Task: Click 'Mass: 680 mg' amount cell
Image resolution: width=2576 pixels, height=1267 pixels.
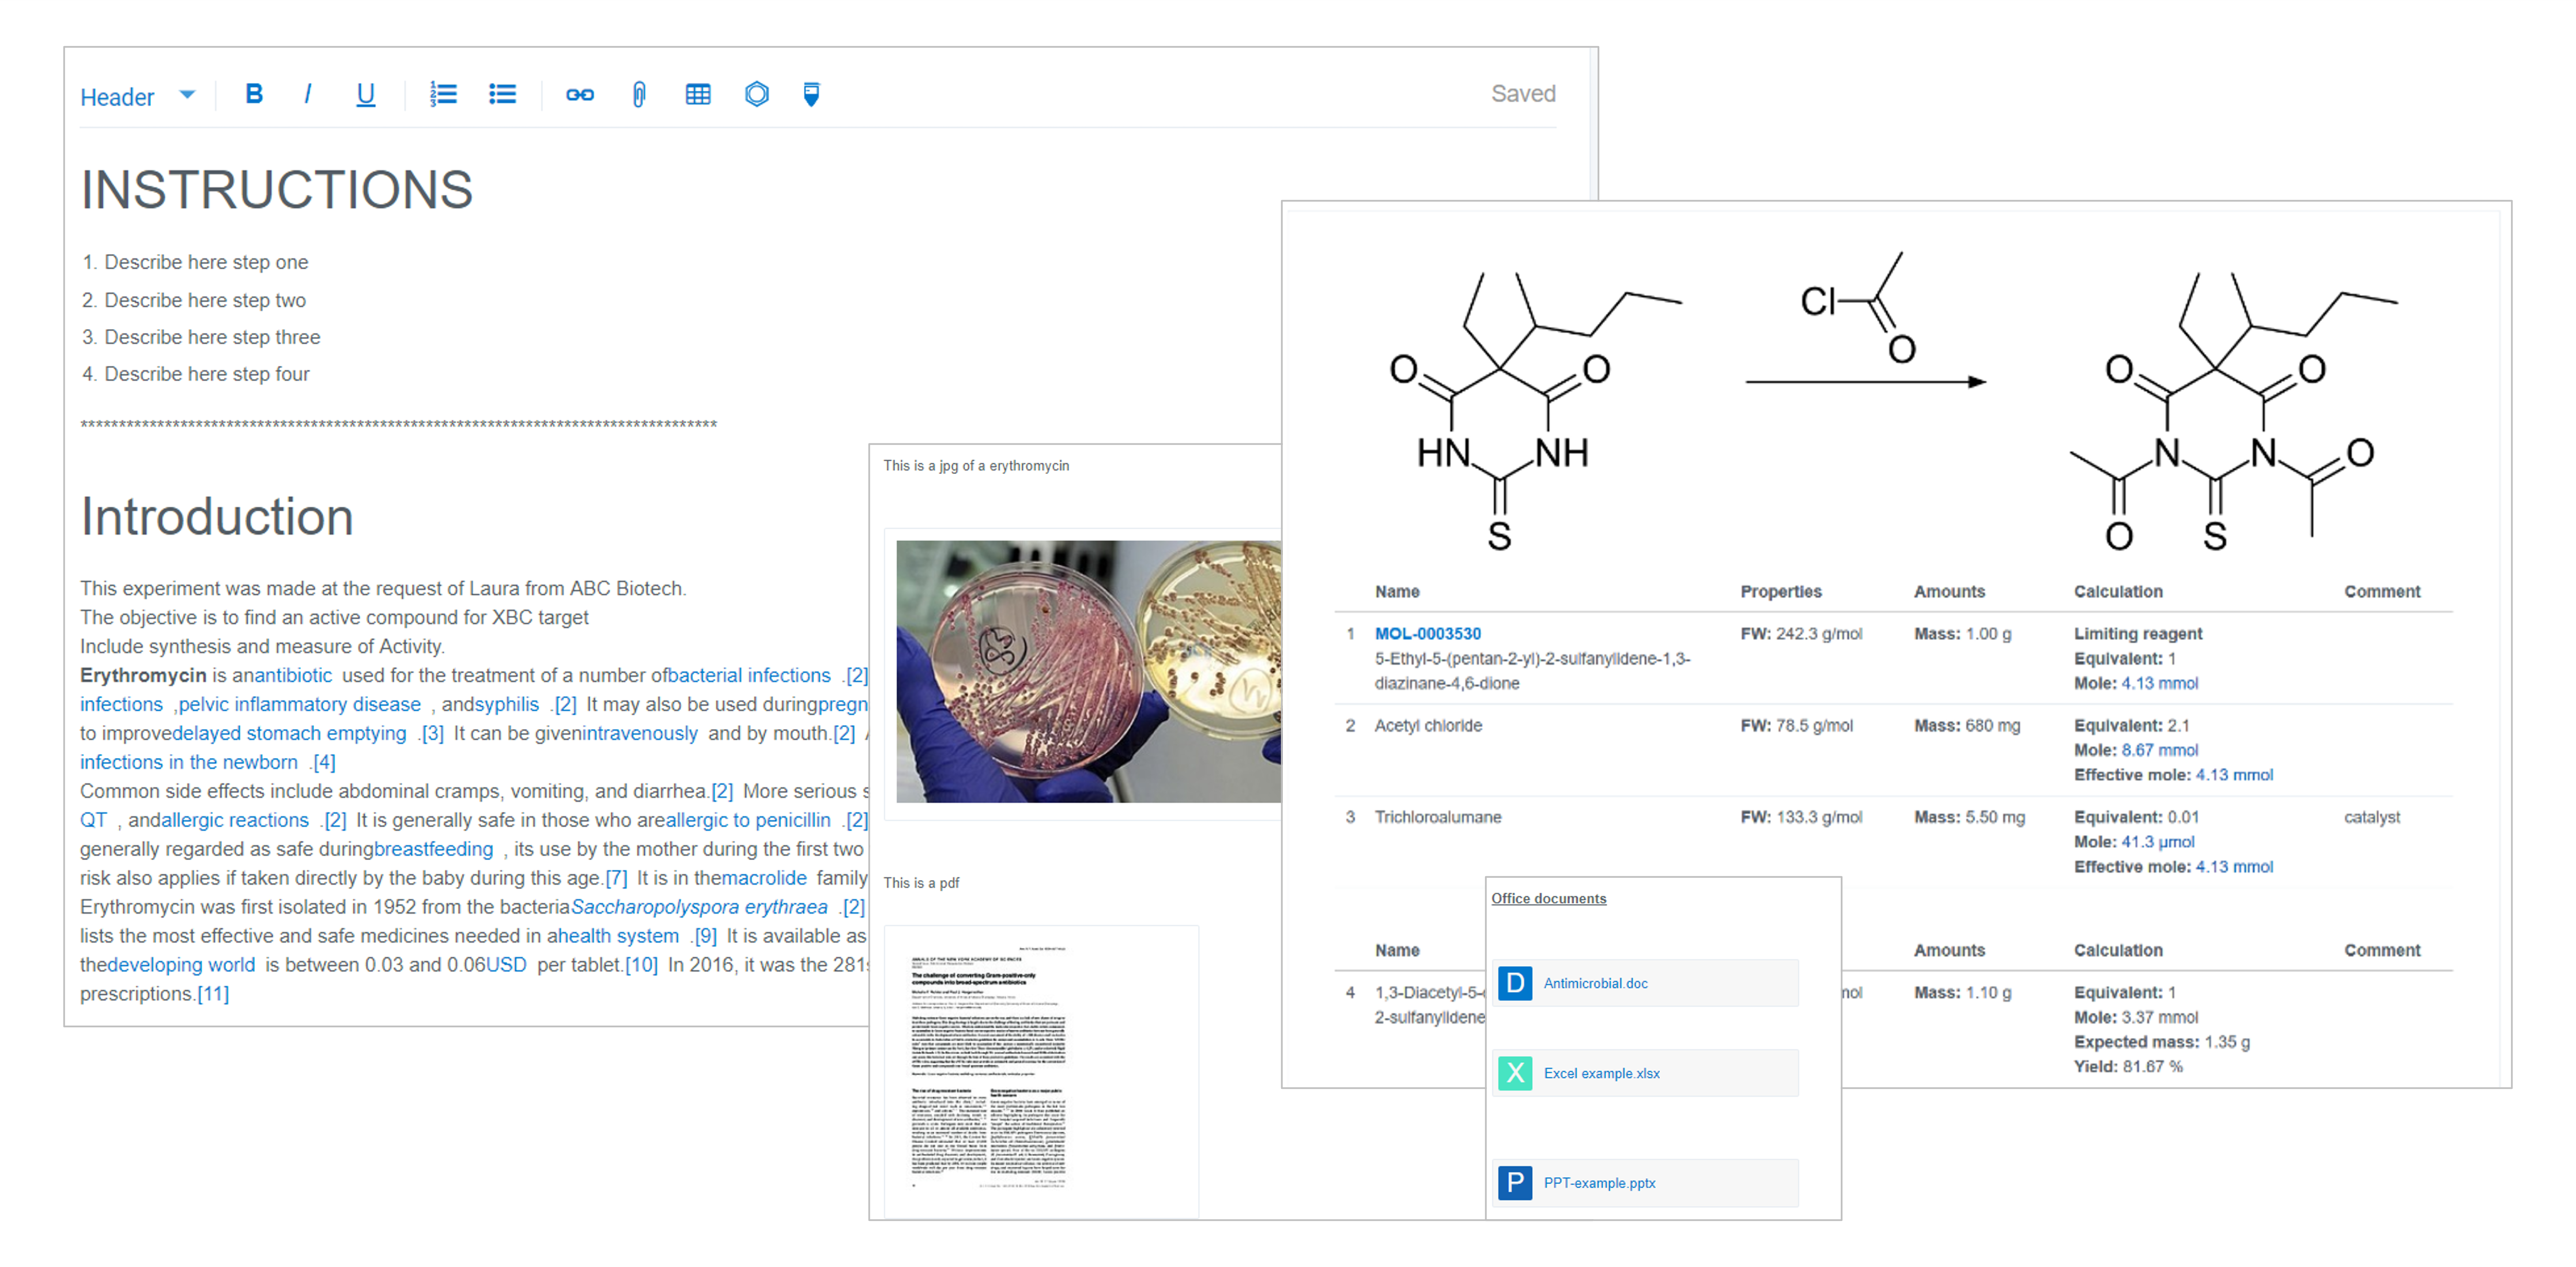Action: (x=1966, y=725)
